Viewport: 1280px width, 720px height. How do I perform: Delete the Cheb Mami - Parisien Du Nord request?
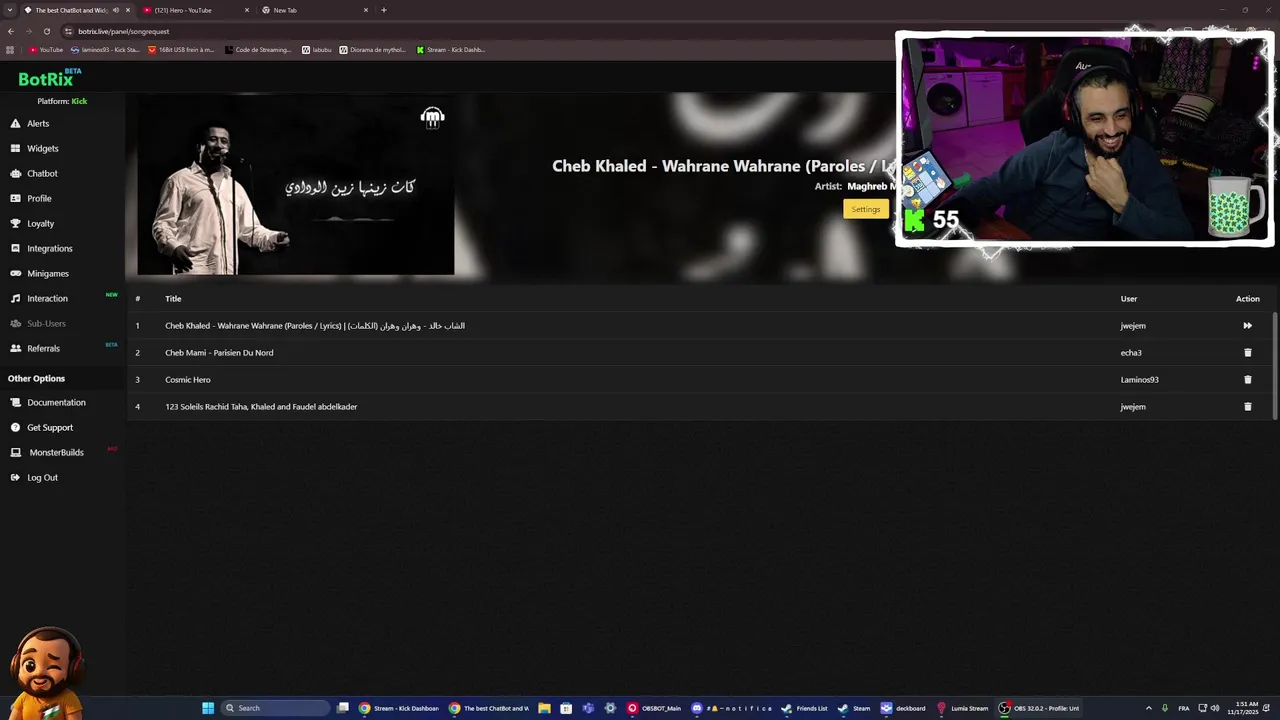(x=1247, y=352)
